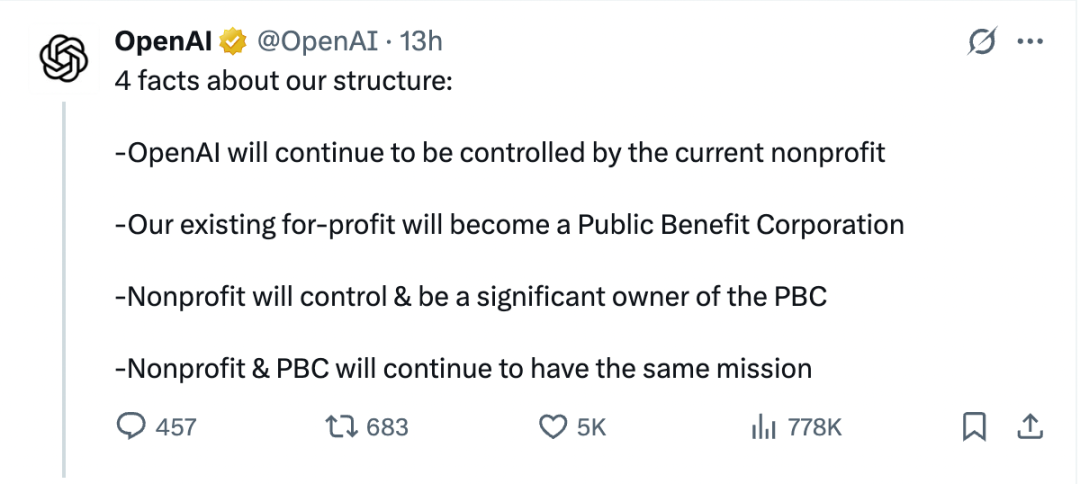1080x484 pixels.
Task: Open the @OpenAI handle link
Action: tap(318, 43)
